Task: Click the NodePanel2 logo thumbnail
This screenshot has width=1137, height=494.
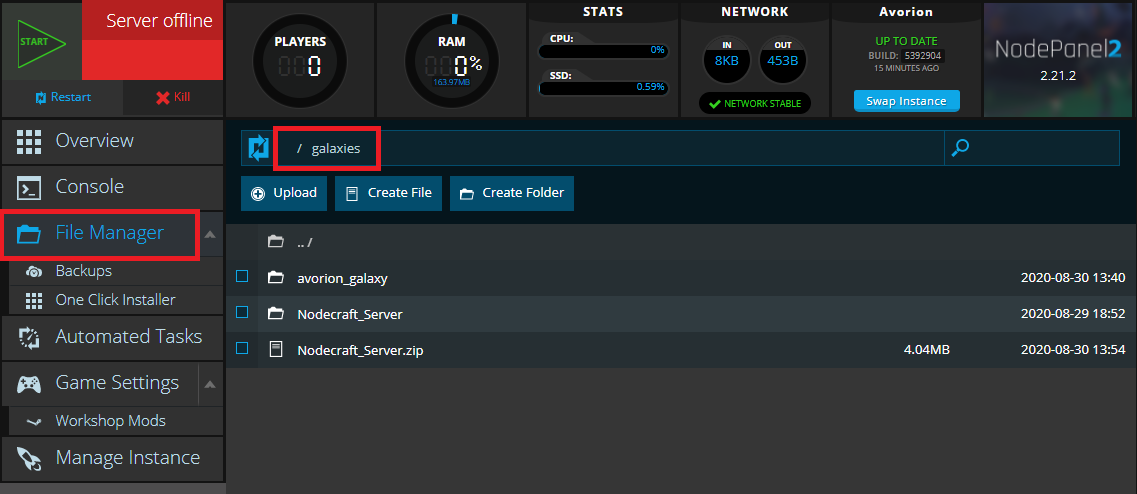Action: point(1059,59)
